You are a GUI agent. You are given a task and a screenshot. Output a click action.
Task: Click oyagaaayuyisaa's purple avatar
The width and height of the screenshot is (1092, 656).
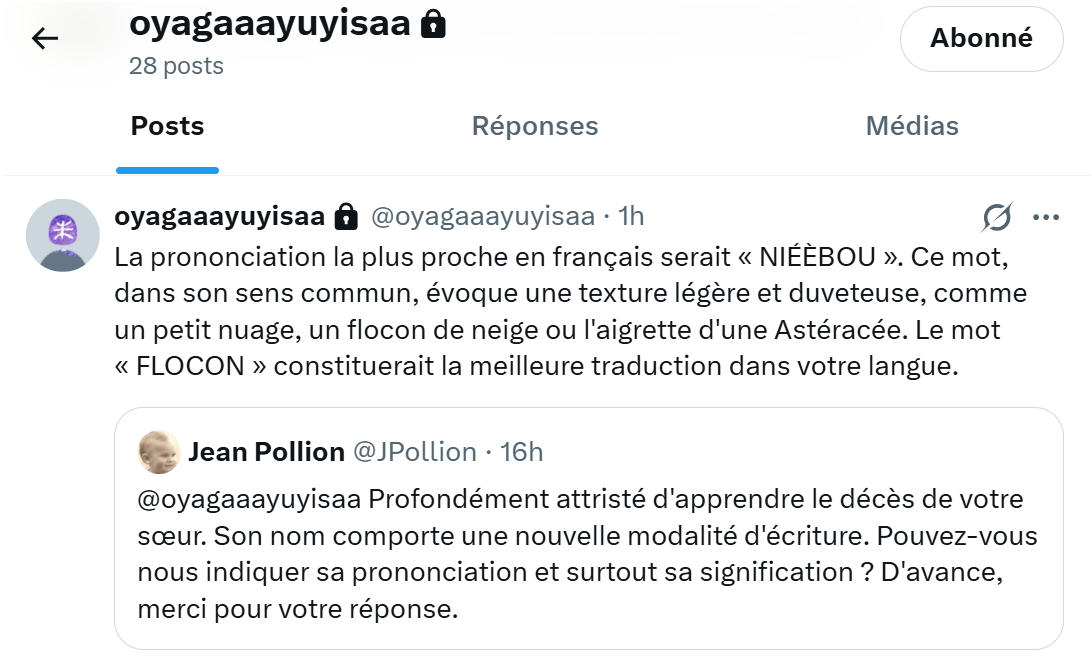(62, 236)
